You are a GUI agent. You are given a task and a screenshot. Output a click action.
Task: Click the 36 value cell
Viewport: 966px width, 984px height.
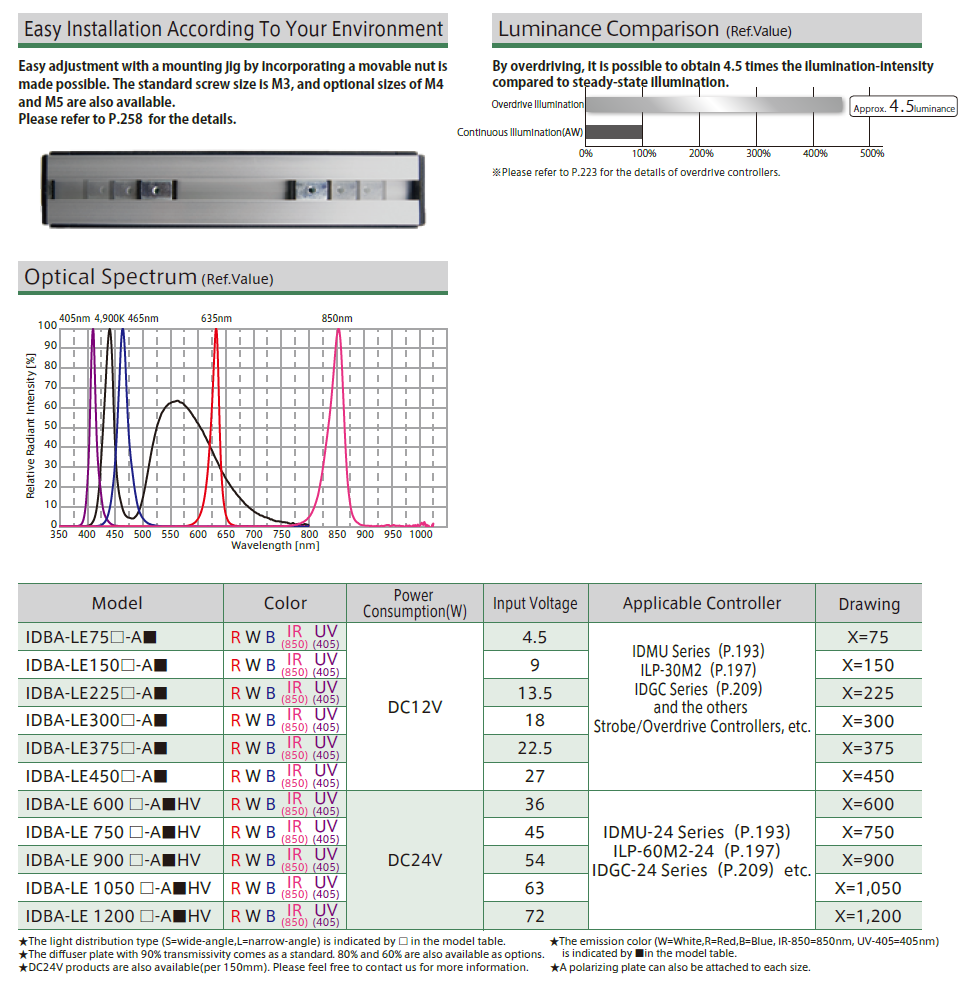pos(535,804)
